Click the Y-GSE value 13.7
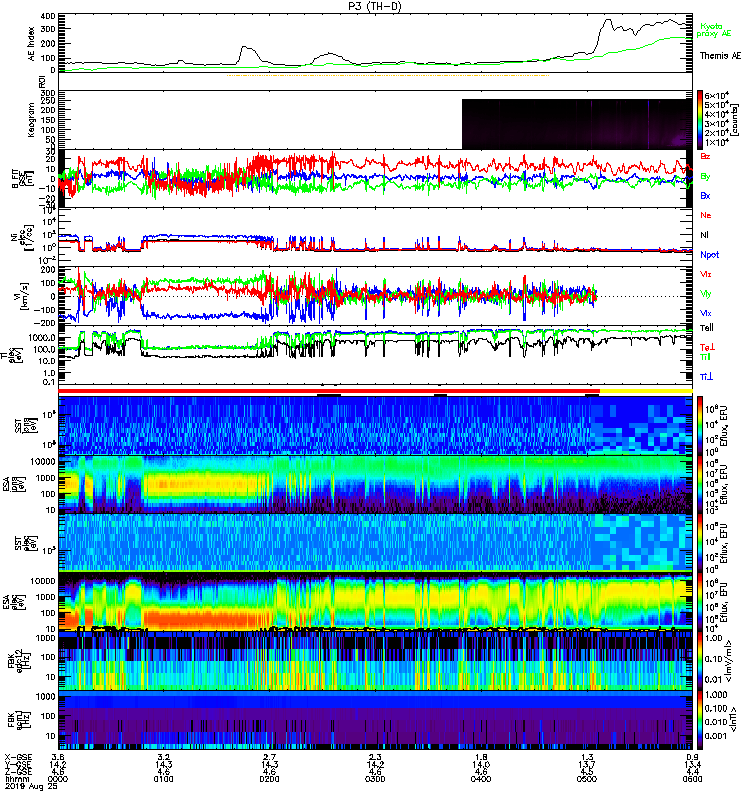Image resolution: width=750 pixels, height=800 pixels. (x=587, y=765)
